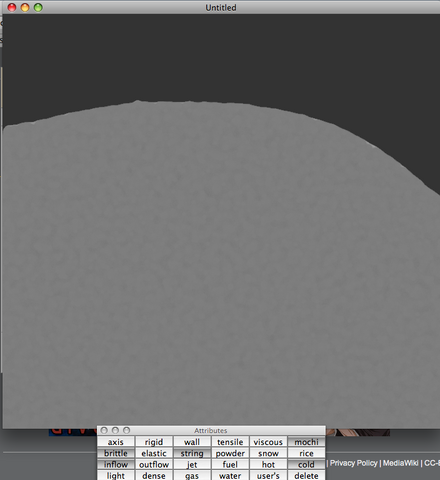Screen dimensions: 440x480
Task: Disable the string attribute
Action: tap(192, 453)
